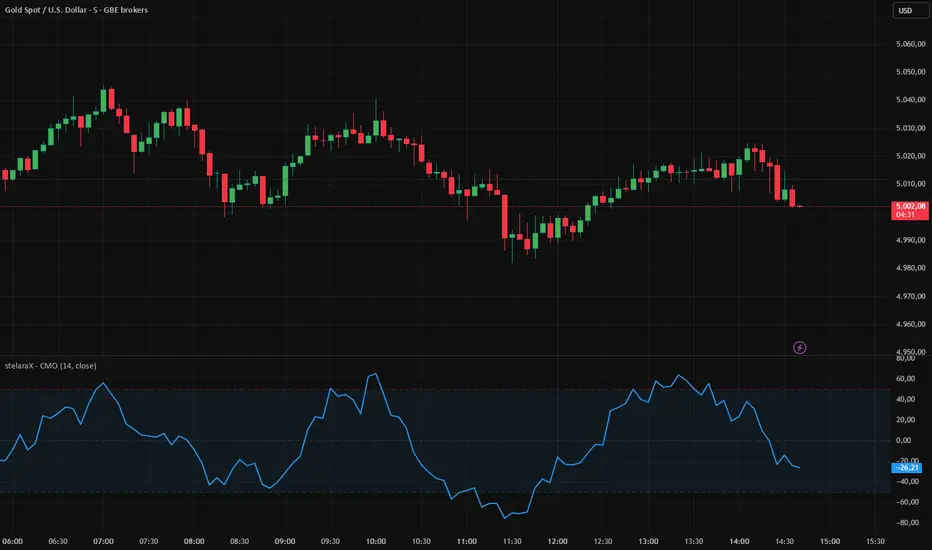This screenshot has height=550, width=932.
Task: Select the Gold Spot / U.S. Dollar chart title
Action: tap(76, 10)
